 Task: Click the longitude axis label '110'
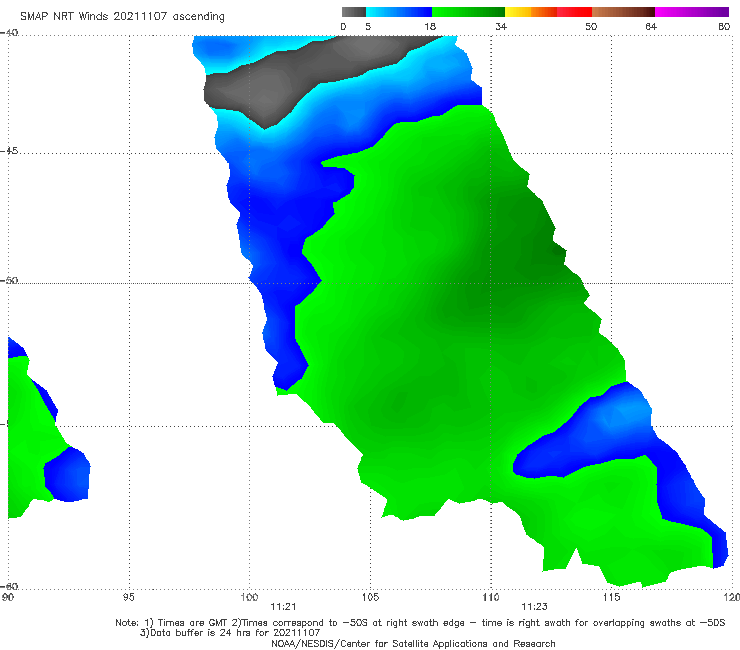point(491,597)
